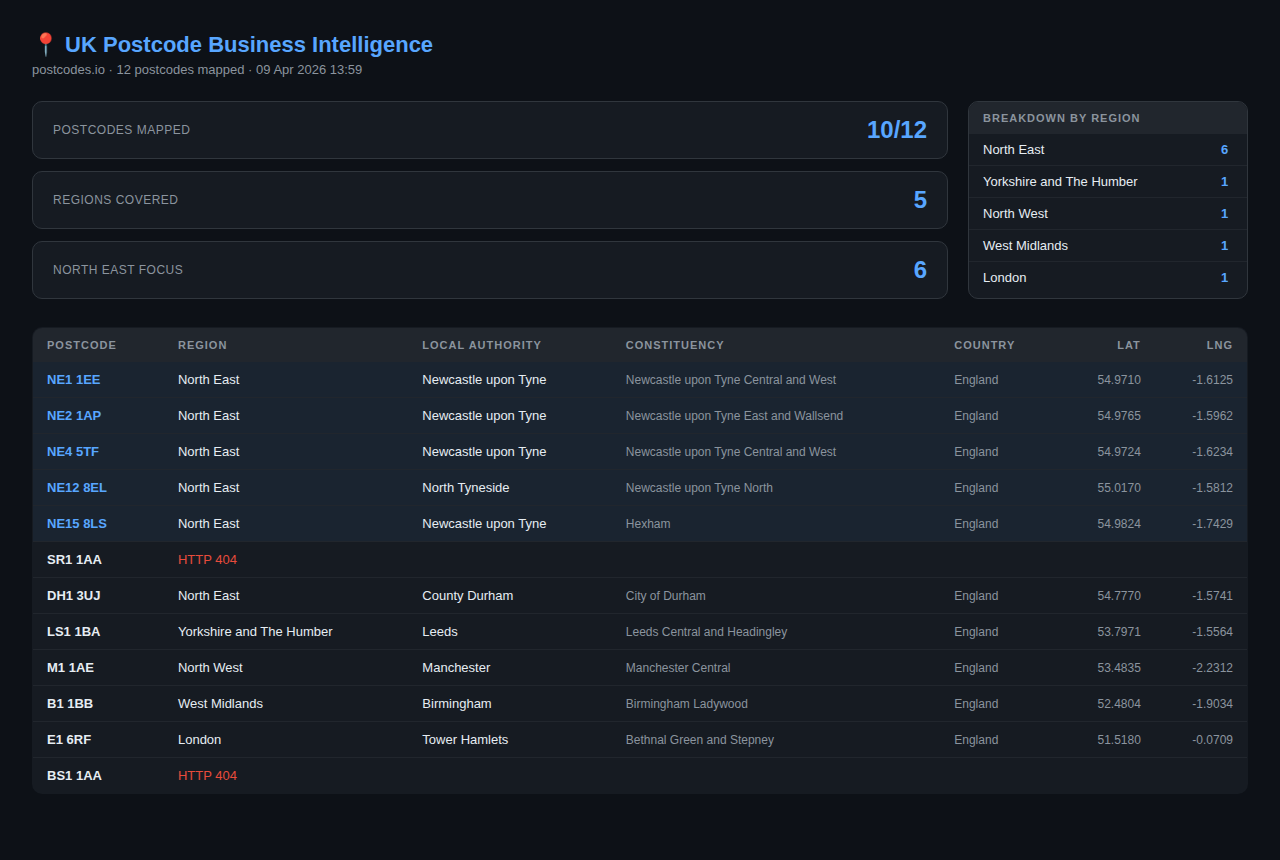Click the 10/12 mapped counter value
This screenshot has height=860, width=1280.
point(896,129)
